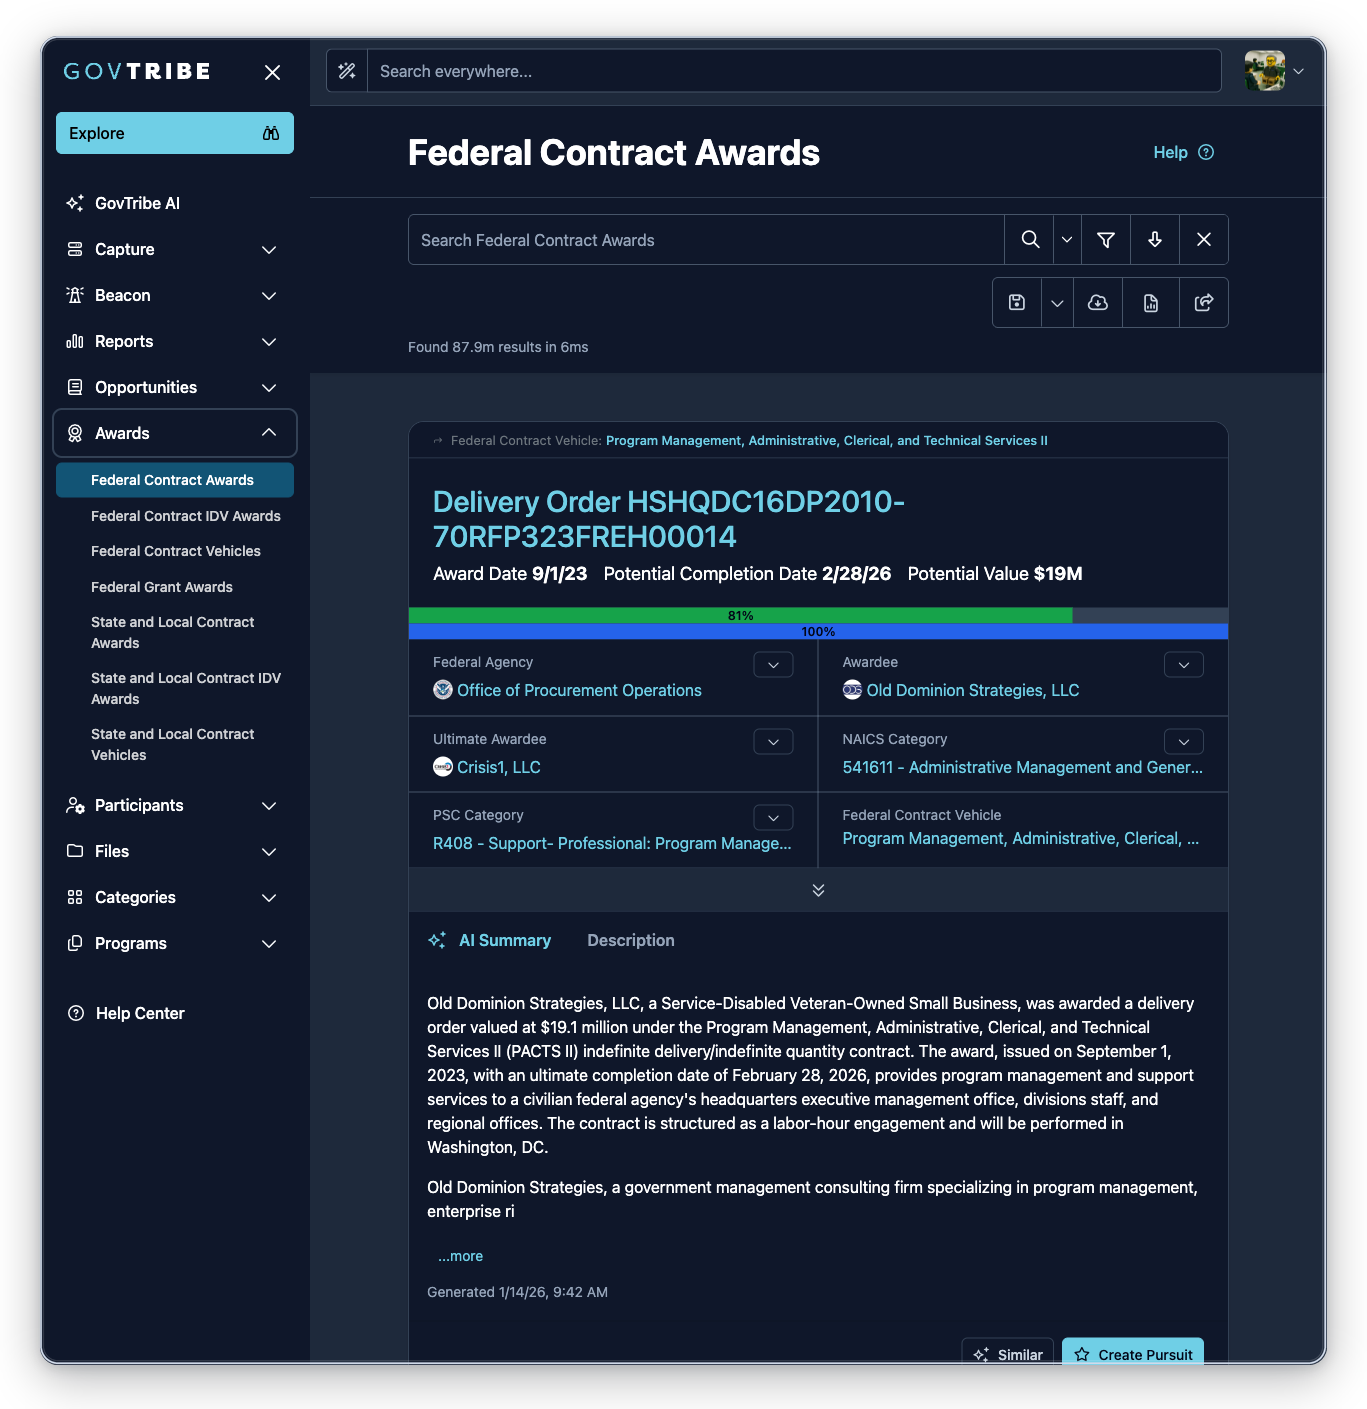The height and width of the screenshot is (1409, 1367).
Task: Collapse the Awards menu chevron
Action: click(269, 433)
